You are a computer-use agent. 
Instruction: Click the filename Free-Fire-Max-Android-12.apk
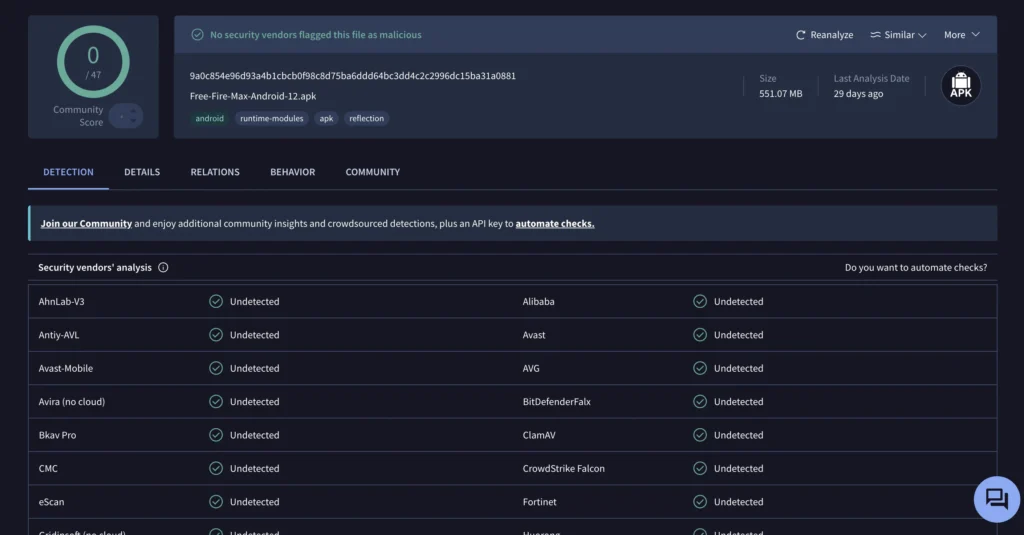(253, 96)
